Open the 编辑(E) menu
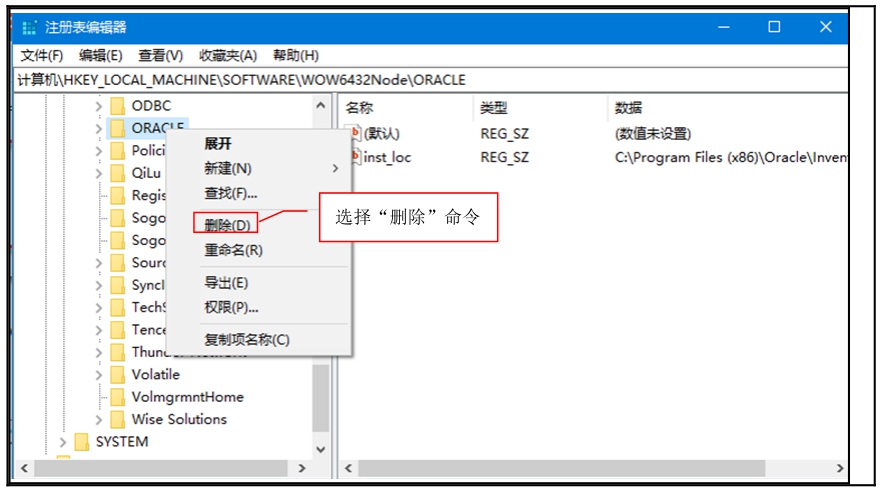This screenshot has width=887, height=500. pos(101,55)
